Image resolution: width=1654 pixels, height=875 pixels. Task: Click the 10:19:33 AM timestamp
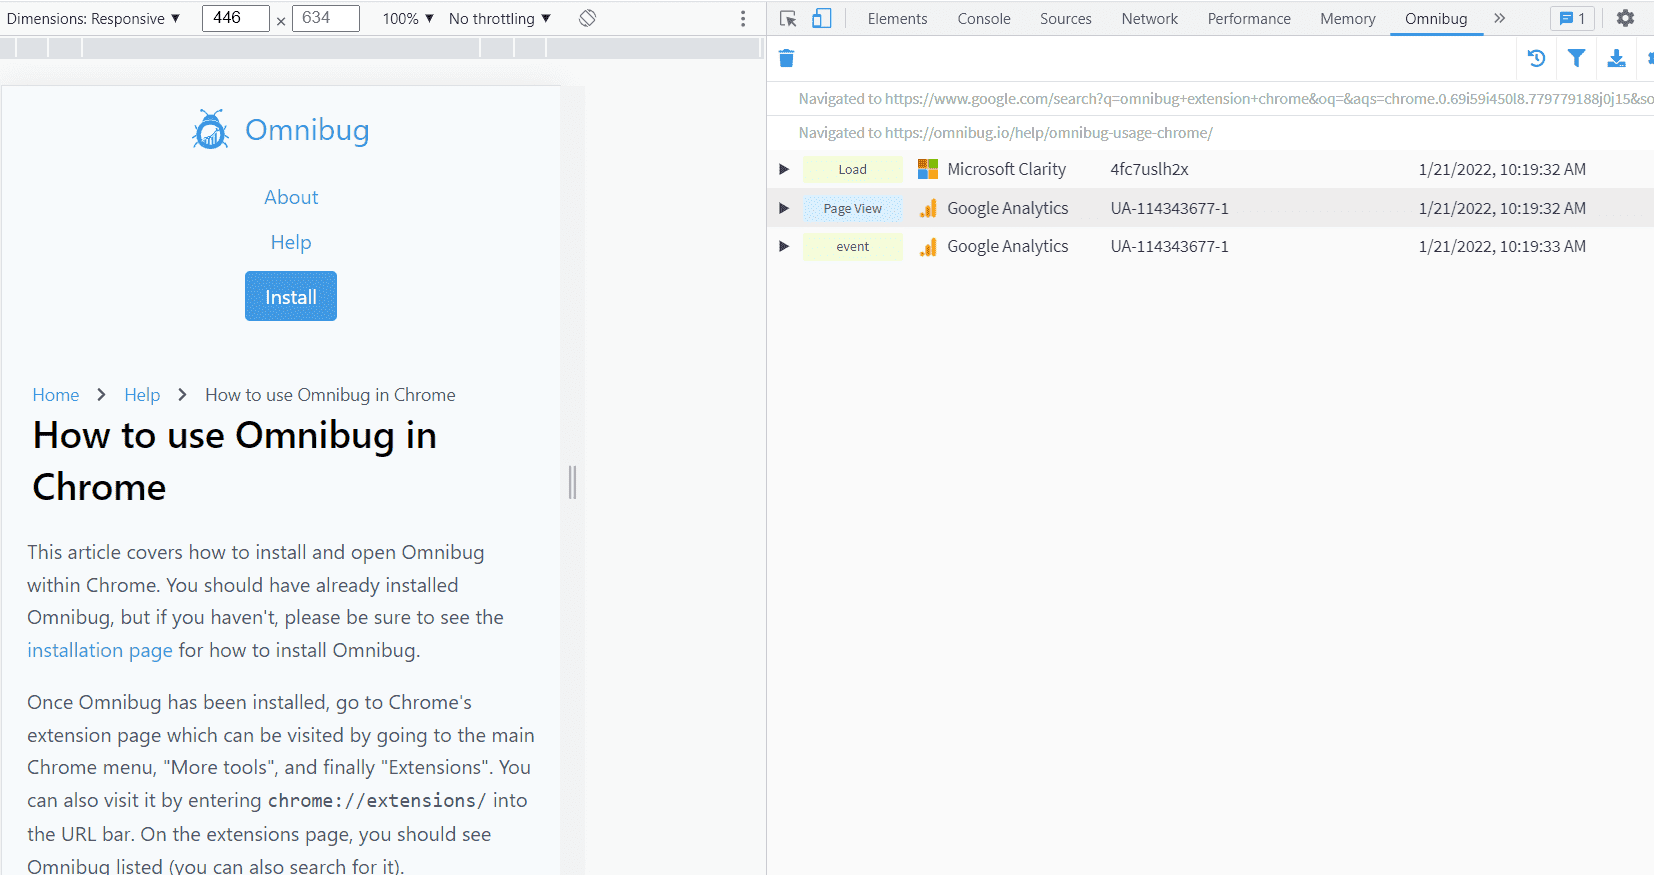click(x=1502, y=246)
